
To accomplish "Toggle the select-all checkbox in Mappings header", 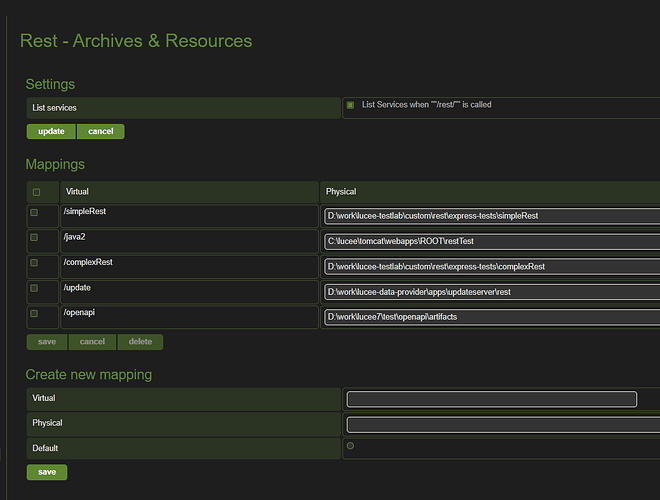I will pyautogui.click(x=37, y=192).
